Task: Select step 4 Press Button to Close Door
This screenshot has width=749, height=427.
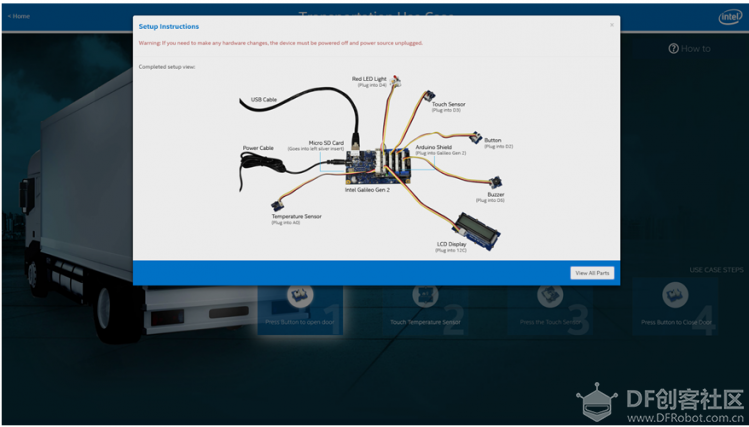Action: pos(675,307)
